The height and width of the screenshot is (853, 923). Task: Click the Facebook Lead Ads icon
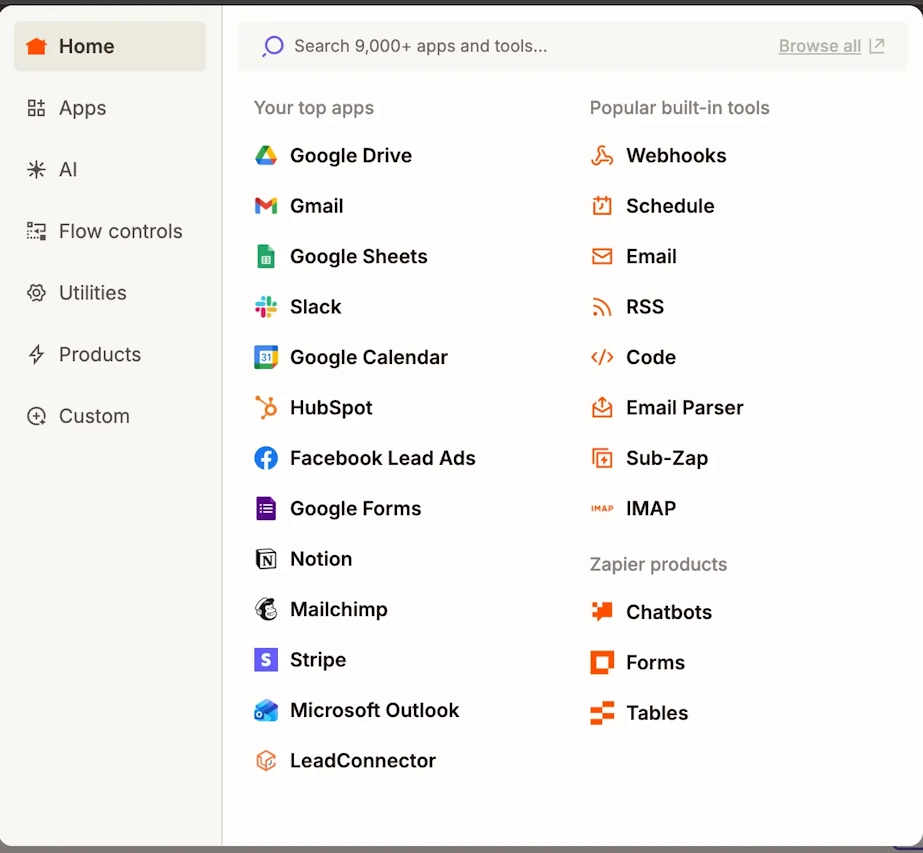(266, 458)
